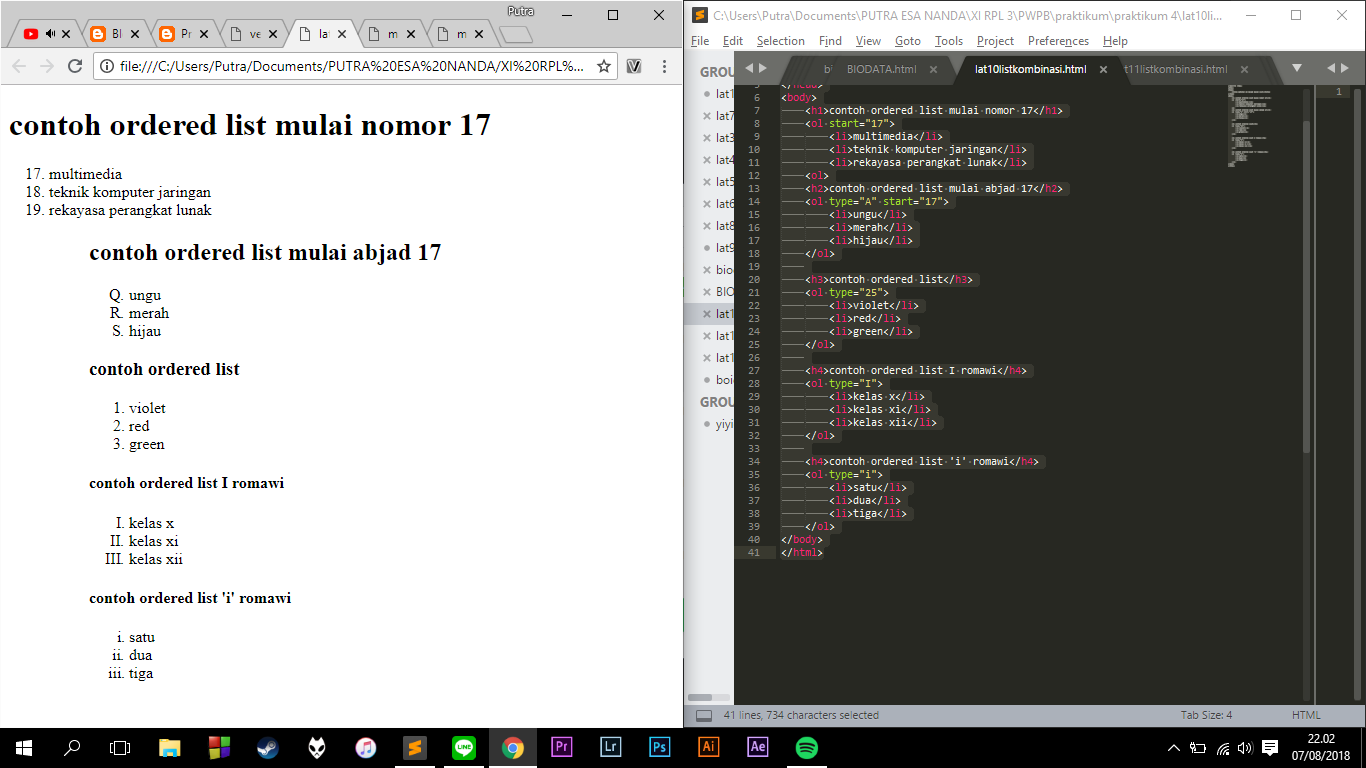Open a new Chrome tab
Screen dimensions: 1366x768
pyautogui.click(x=515, y=35)
